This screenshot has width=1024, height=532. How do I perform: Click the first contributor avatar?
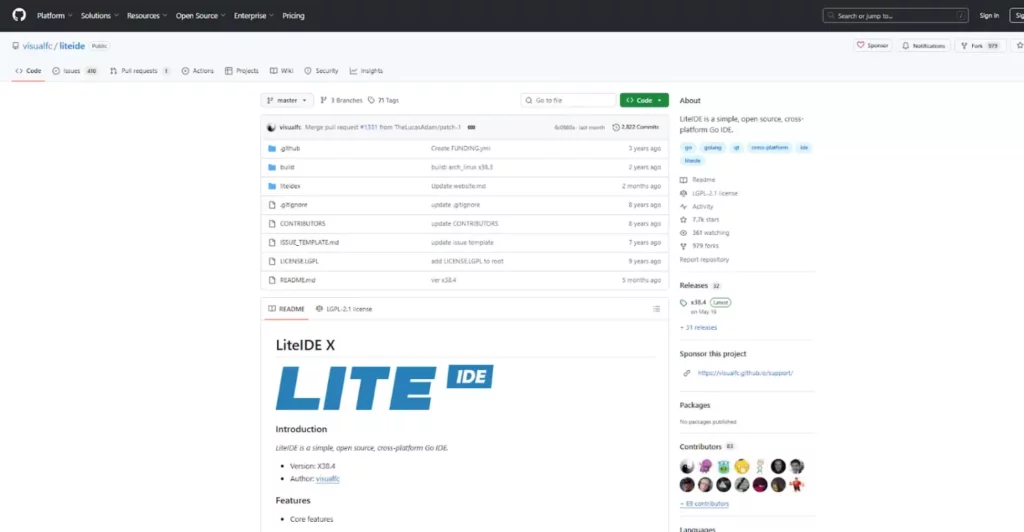(x=687, y=466)
